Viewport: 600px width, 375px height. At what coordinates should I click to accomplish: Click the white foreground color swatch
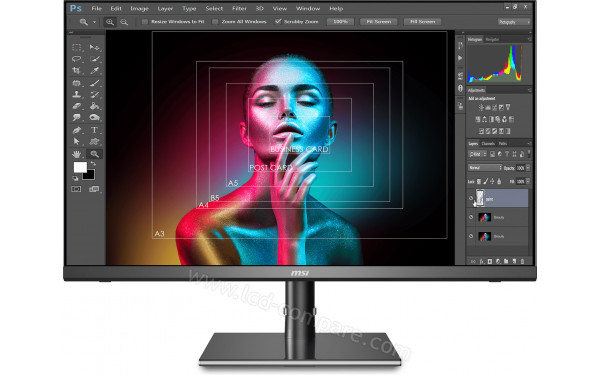79,166
